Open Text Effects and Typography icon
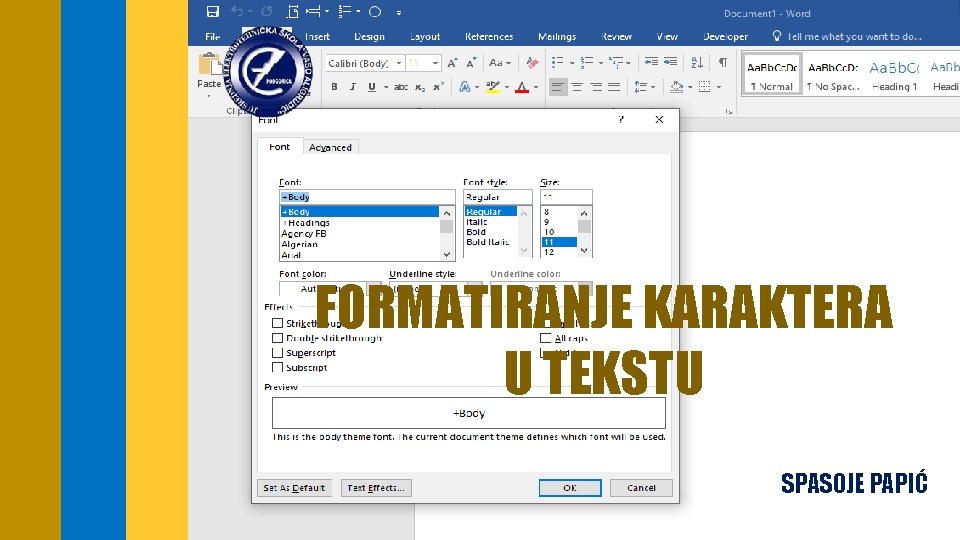 (x=465, y=87)
